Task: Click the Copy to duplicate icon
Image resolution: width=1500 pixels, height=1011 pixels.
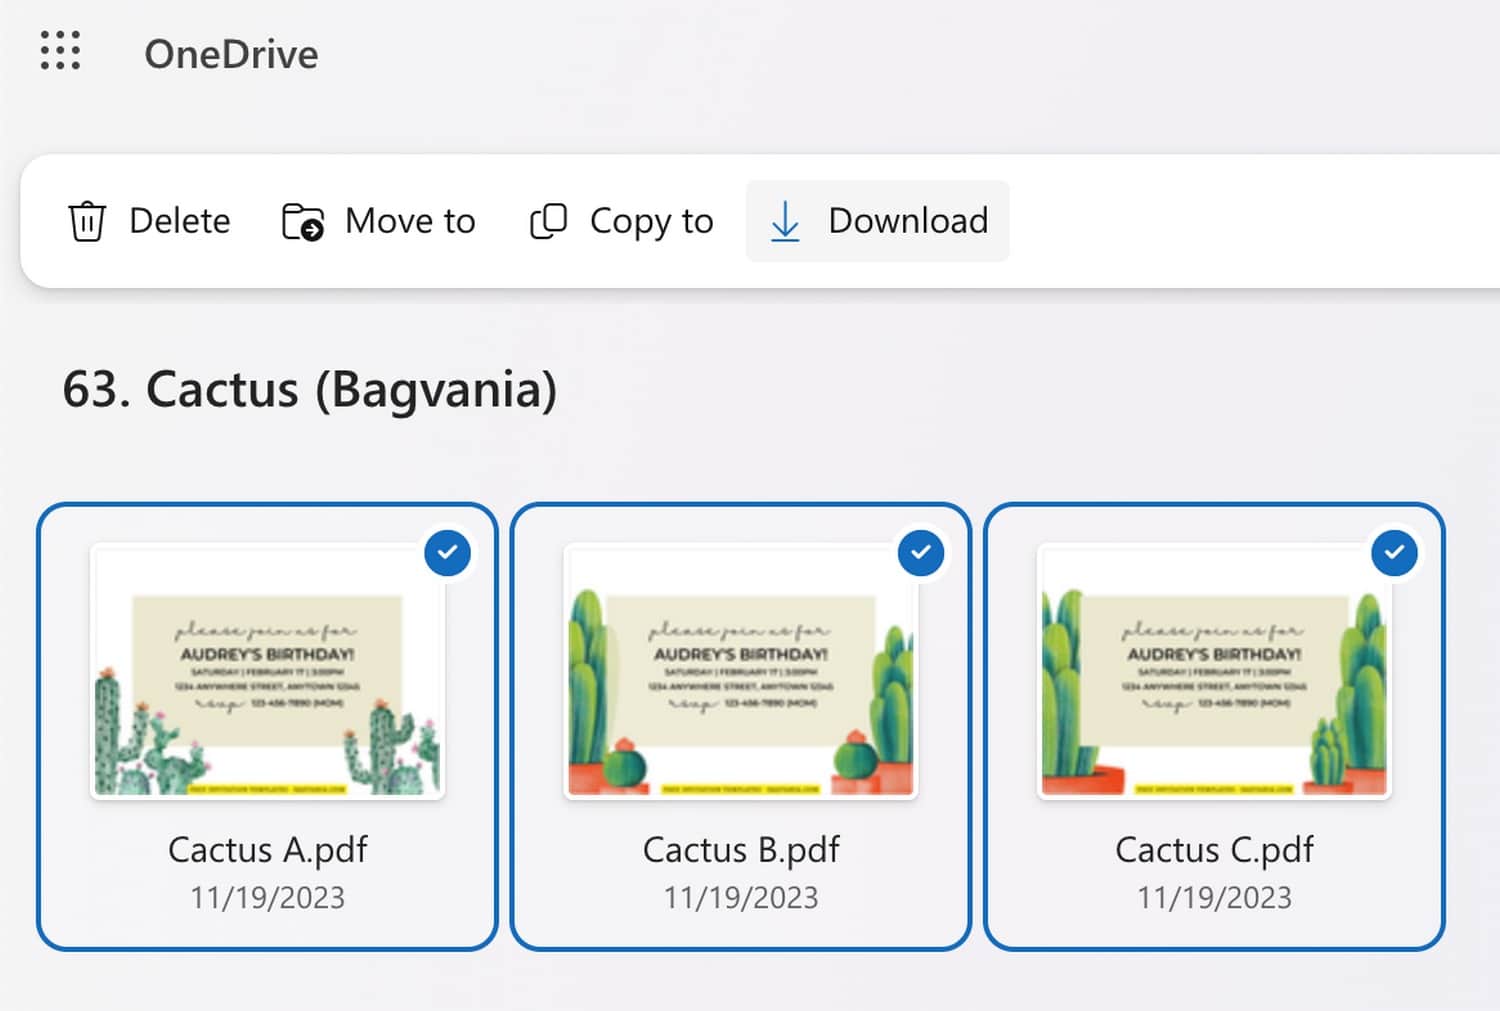Action: (548, 221)
